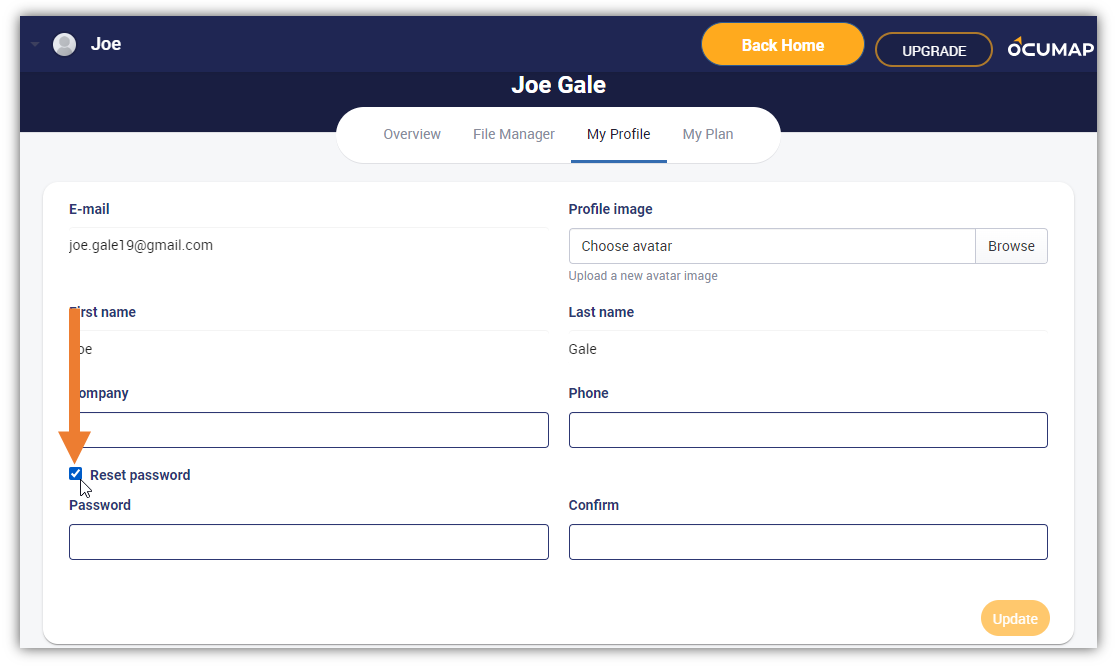
Task: Click the joe.gale19@gmail.com email text
Action: [141, 245]
